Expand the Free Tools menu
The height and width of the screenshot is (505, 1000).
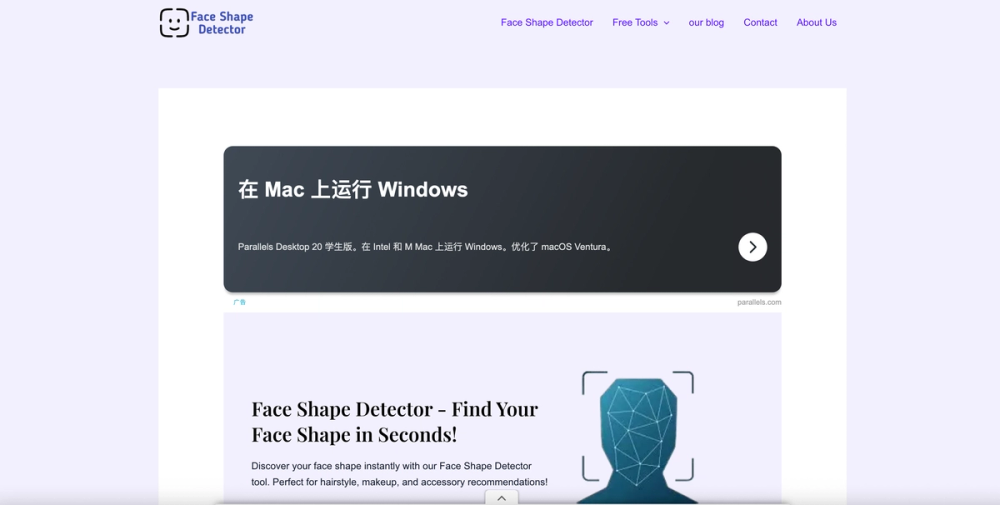[640, 22]
